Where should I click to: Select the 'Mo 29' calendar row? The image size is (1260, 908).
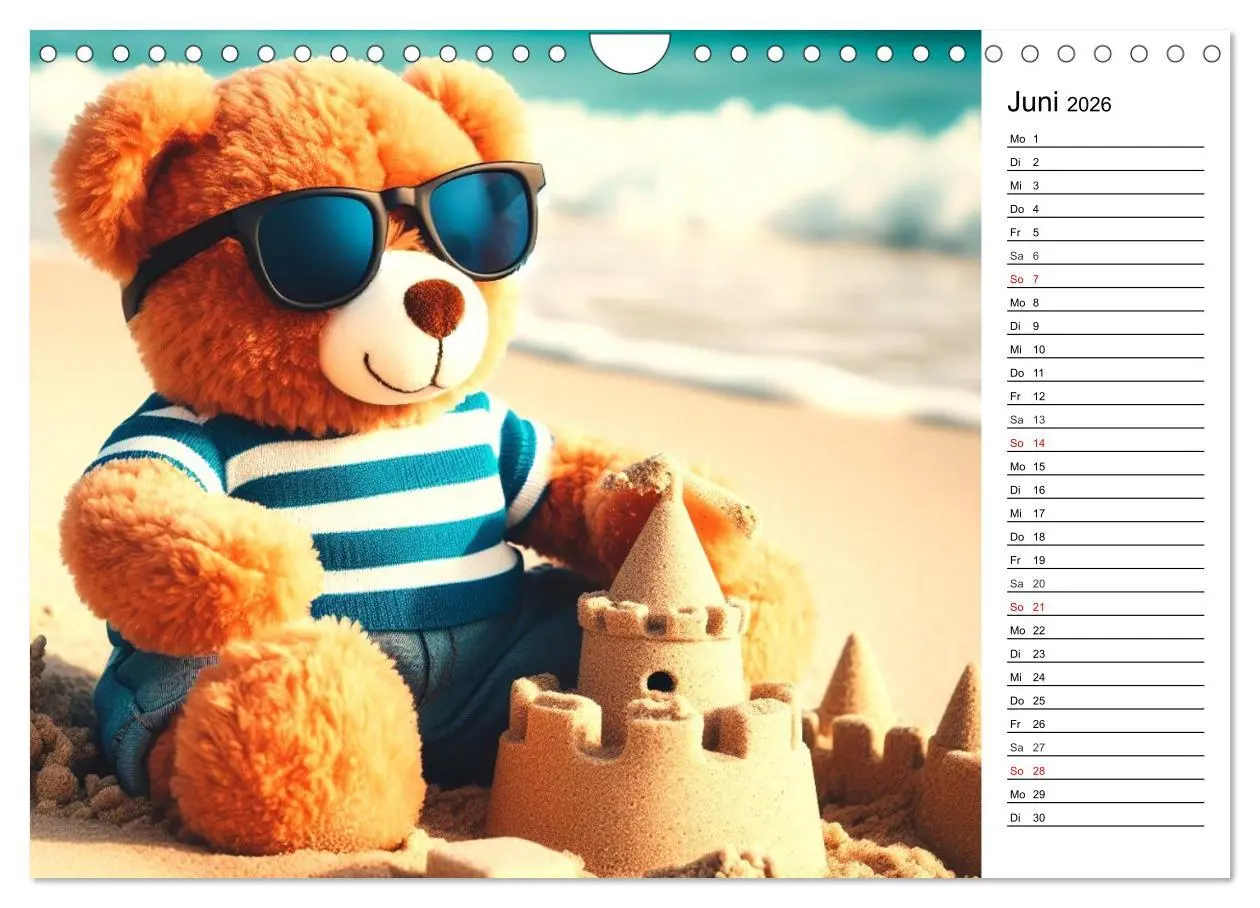1105,794
